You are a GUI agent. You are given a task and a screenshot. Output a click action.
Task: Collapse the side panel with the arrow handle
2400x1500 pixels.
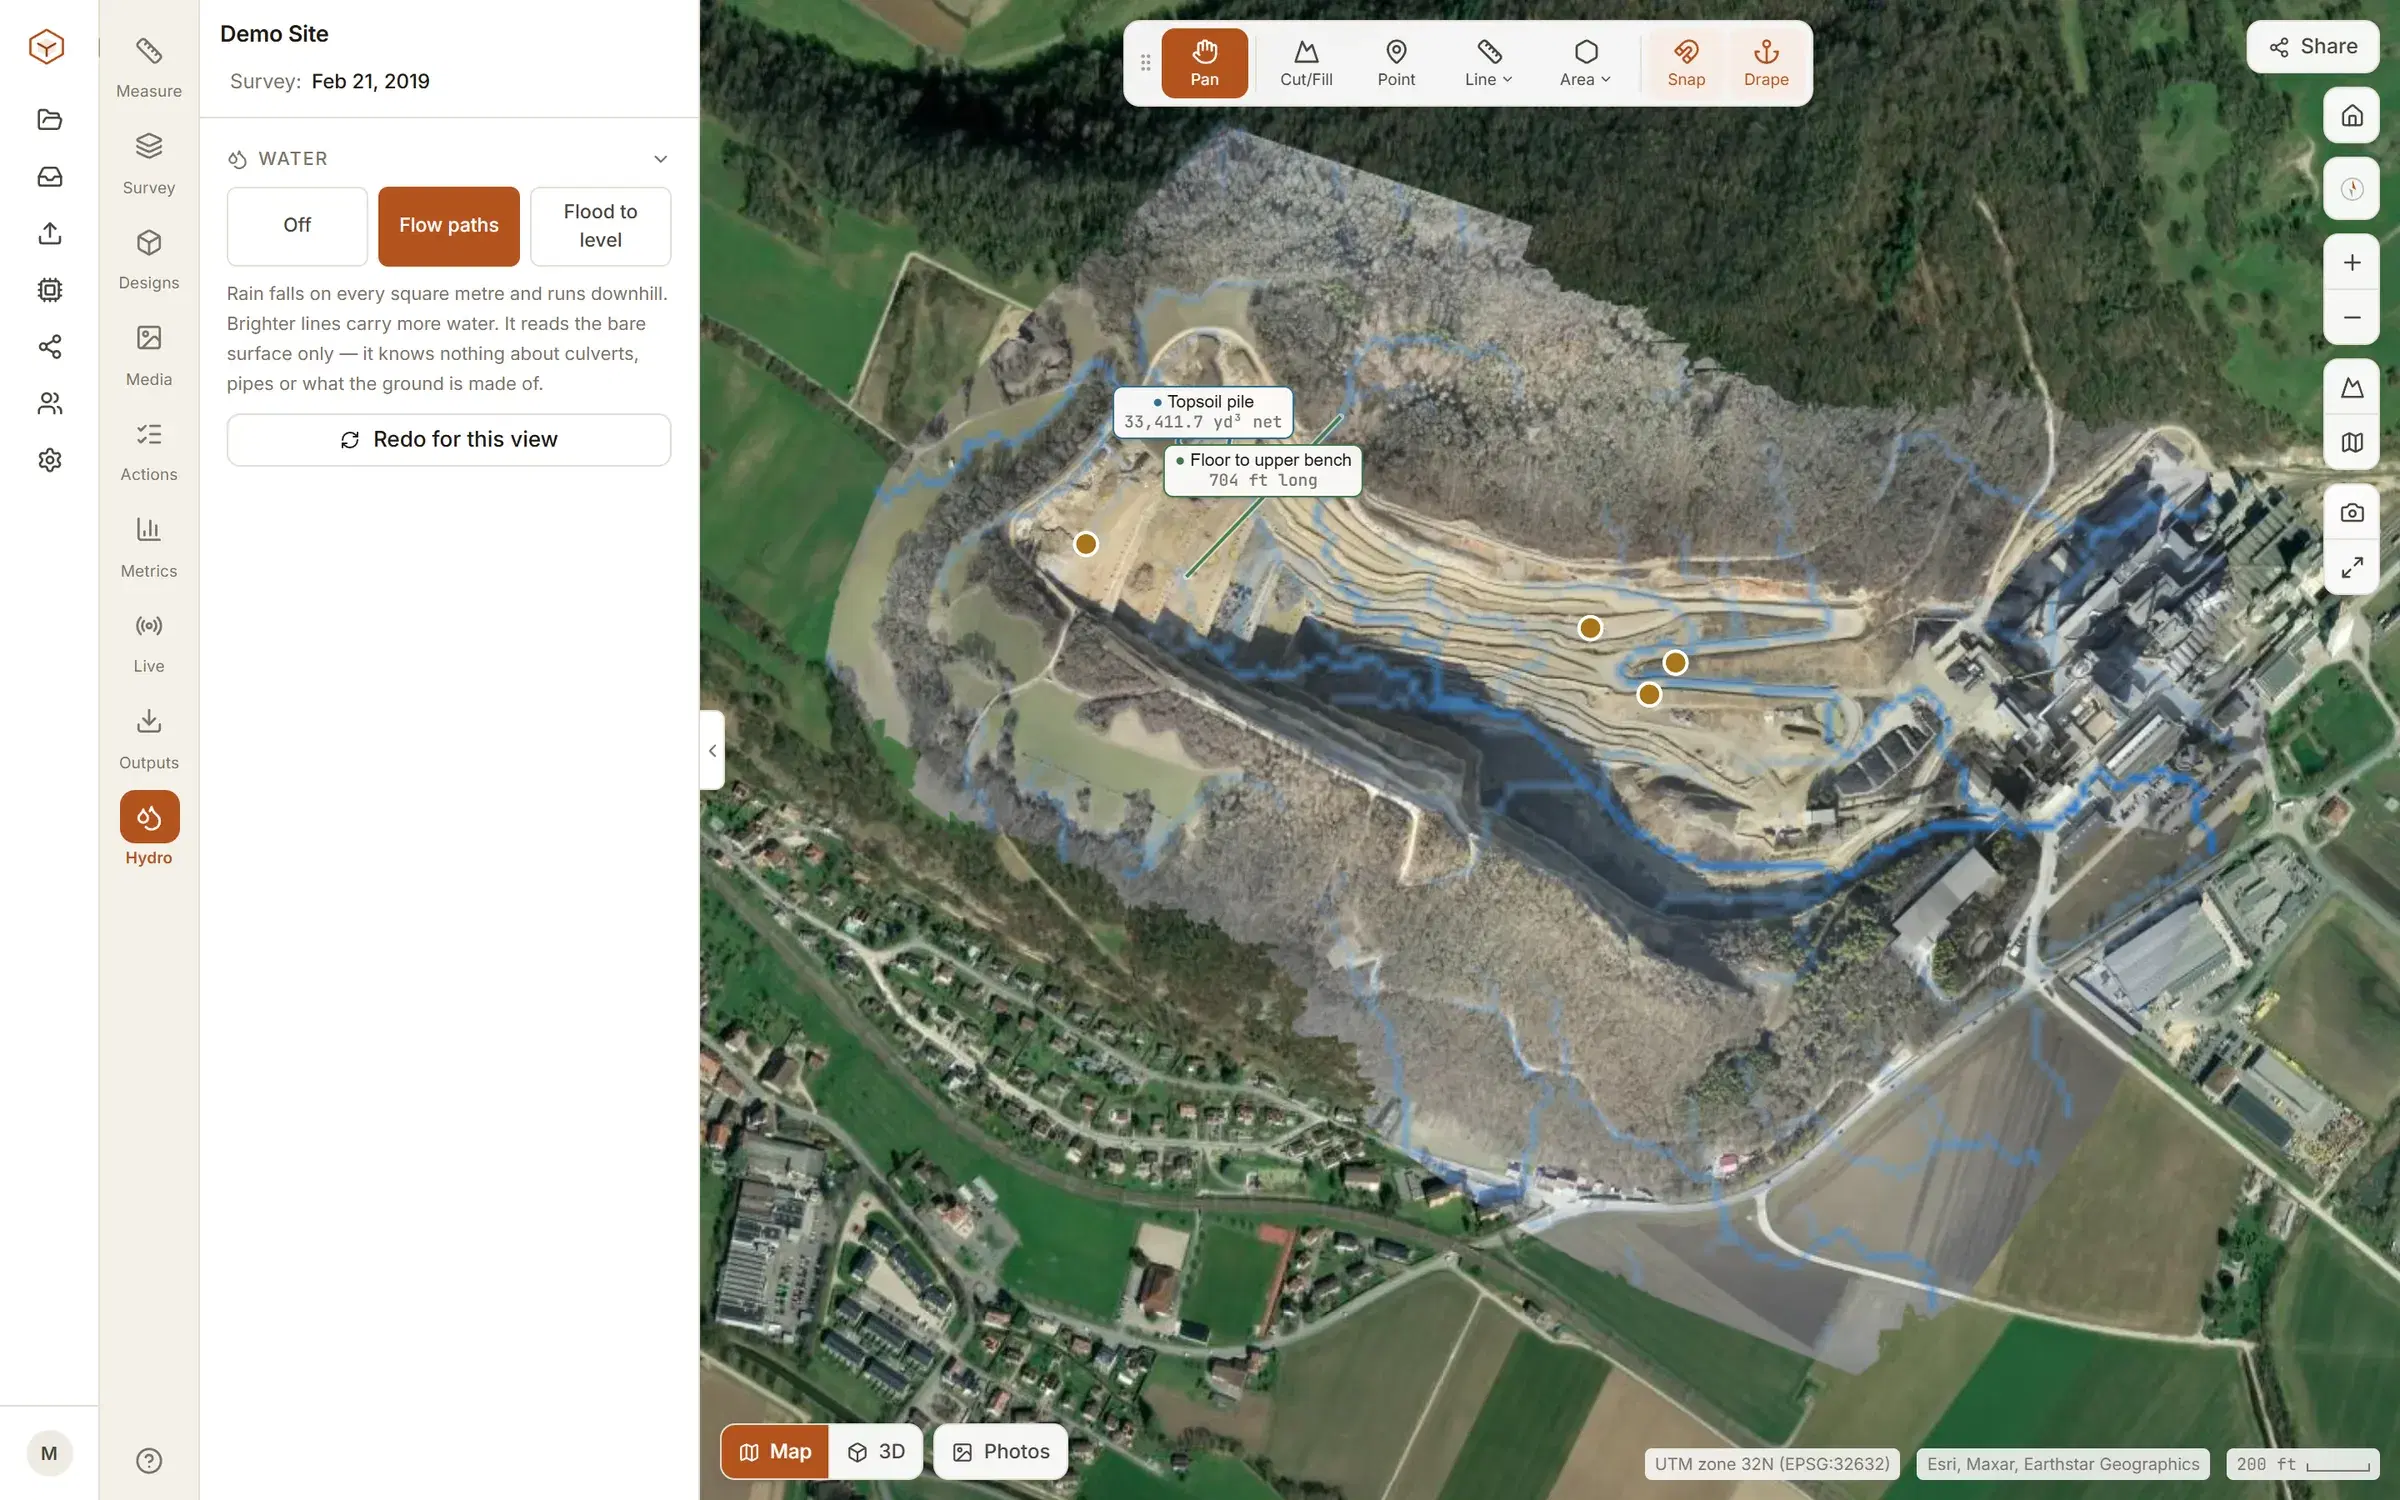click(x=712, y=750)
